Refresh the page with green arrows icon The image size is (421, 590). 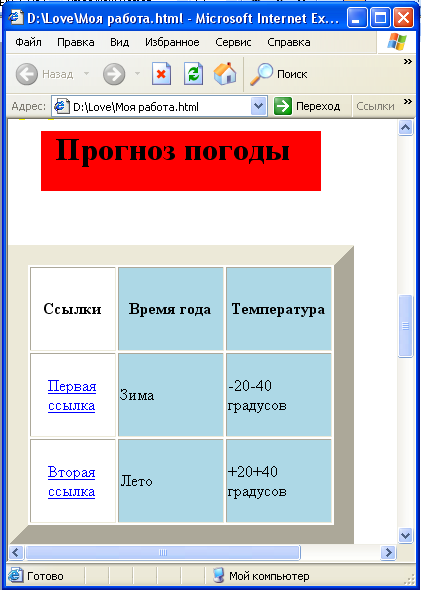click(x=194, y=74)
